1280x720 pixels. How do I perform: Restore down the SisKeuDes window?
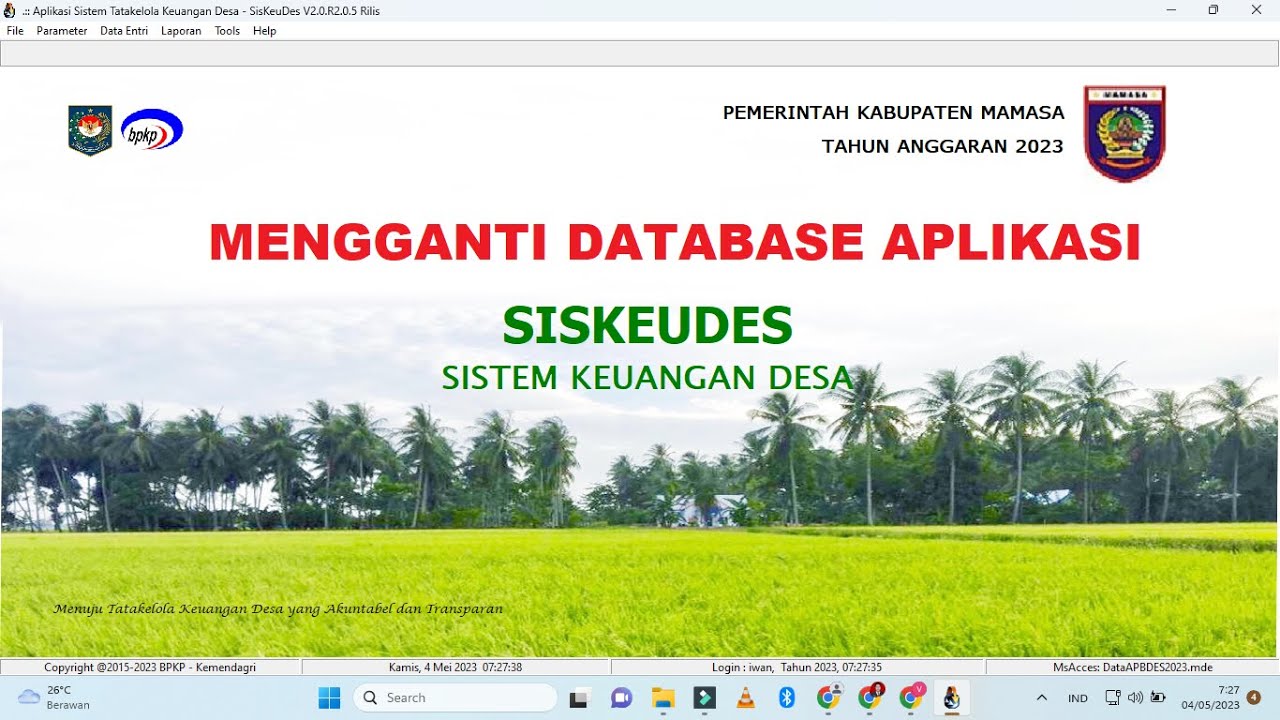pyautogui.click(x=1213, y=10)
